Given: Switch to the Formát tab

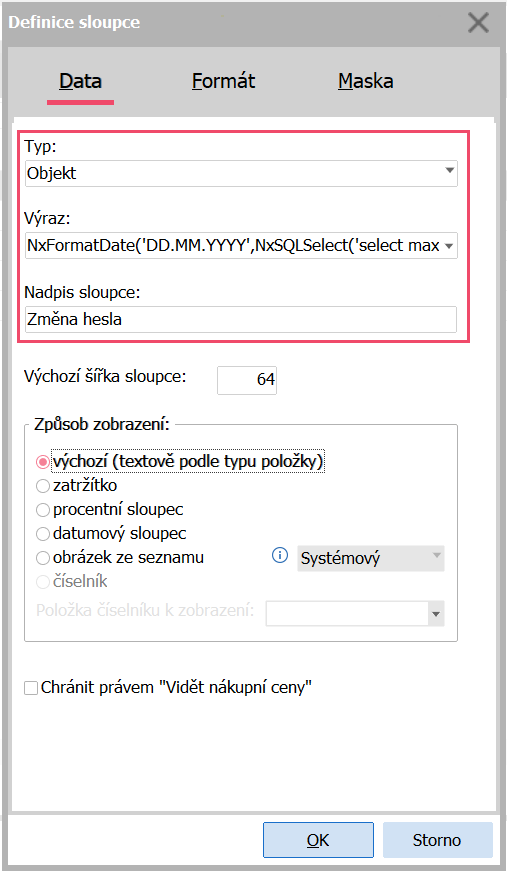Looking at the screenshot, I should (223, 81).
